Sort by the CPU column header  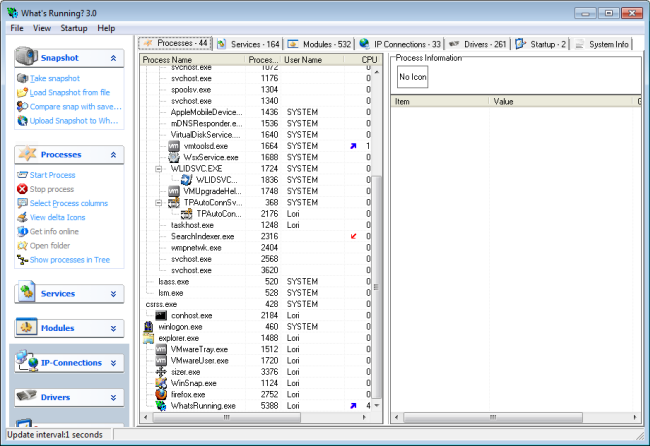[x=364, y=60]
